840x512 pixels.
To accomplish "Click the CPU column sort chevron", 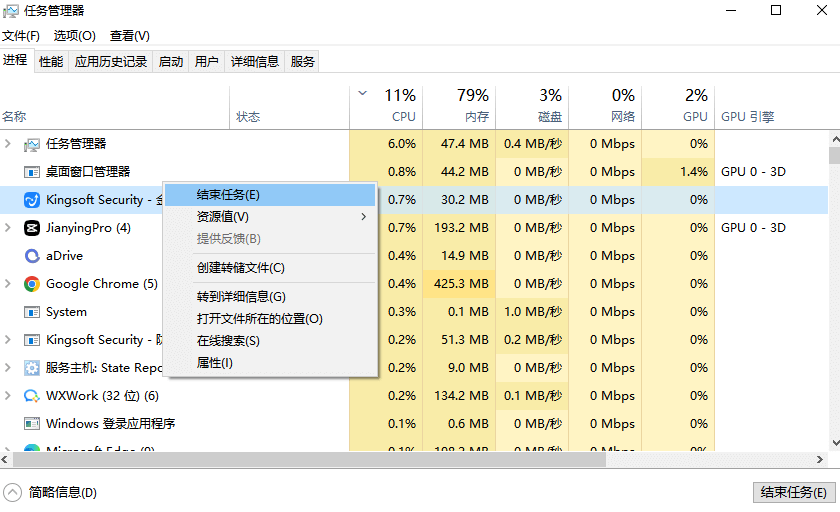I will tap(363, 93).
